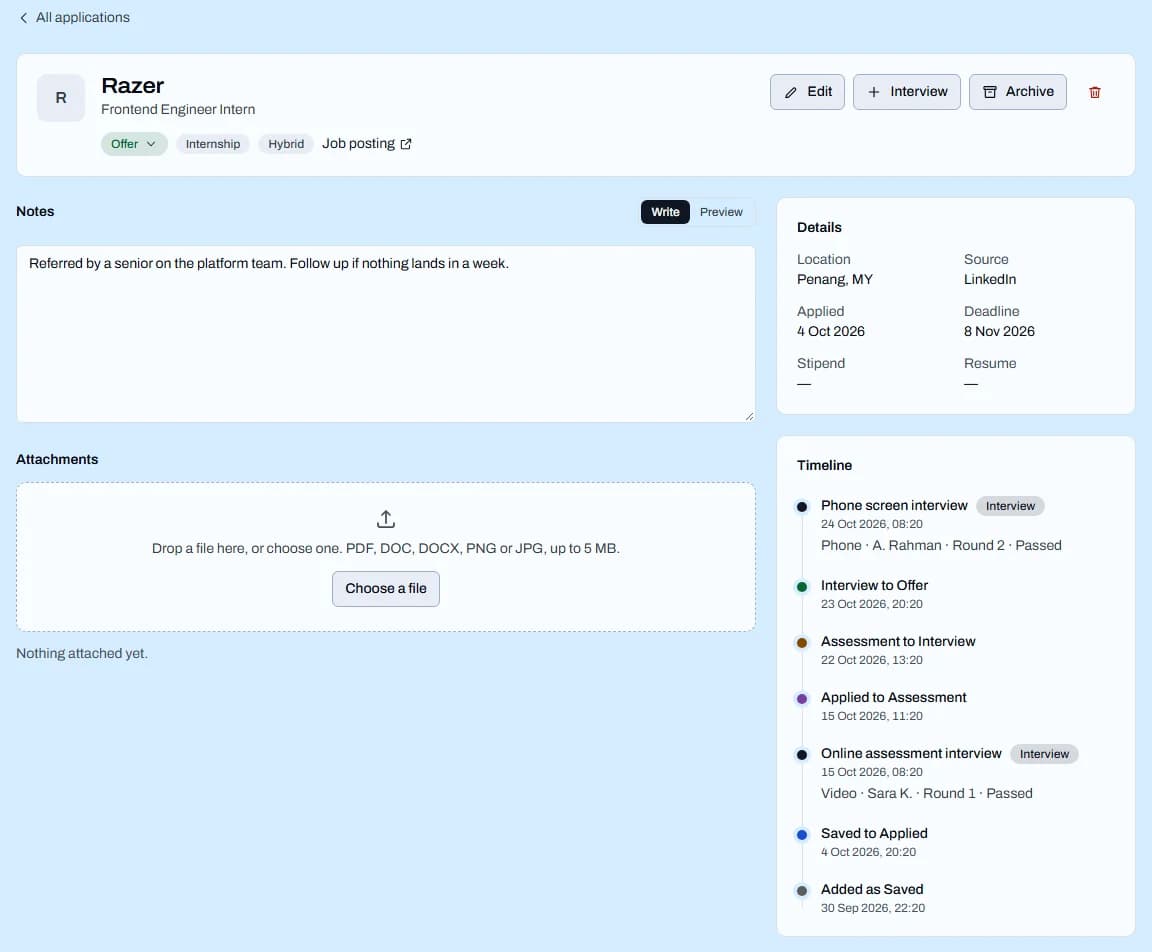Viewport: 1152px width, 952px height.
Task: Click the upload arrow icon in Attachments
Action: [x=386, y=519]
